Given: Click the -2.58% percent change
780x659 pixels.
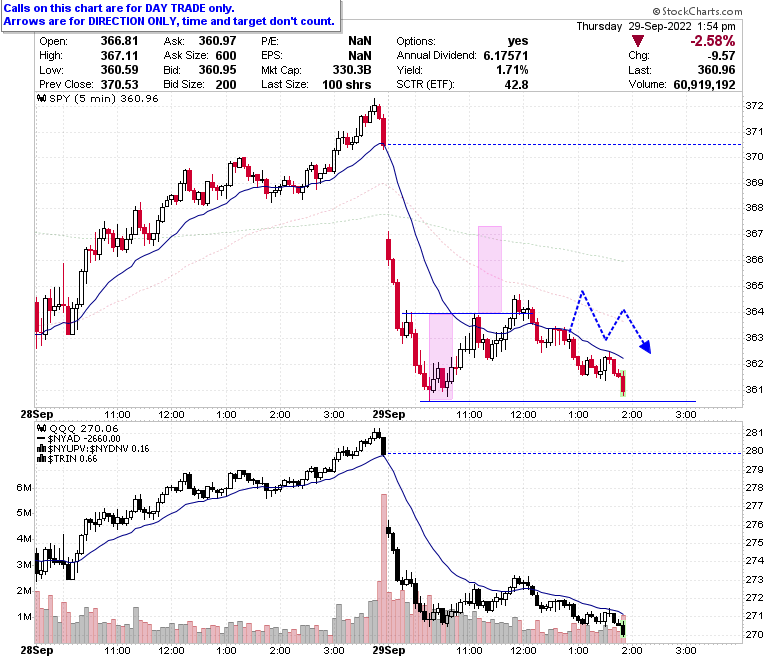Looking at the screenshot, I should click(x=712, y=41).
